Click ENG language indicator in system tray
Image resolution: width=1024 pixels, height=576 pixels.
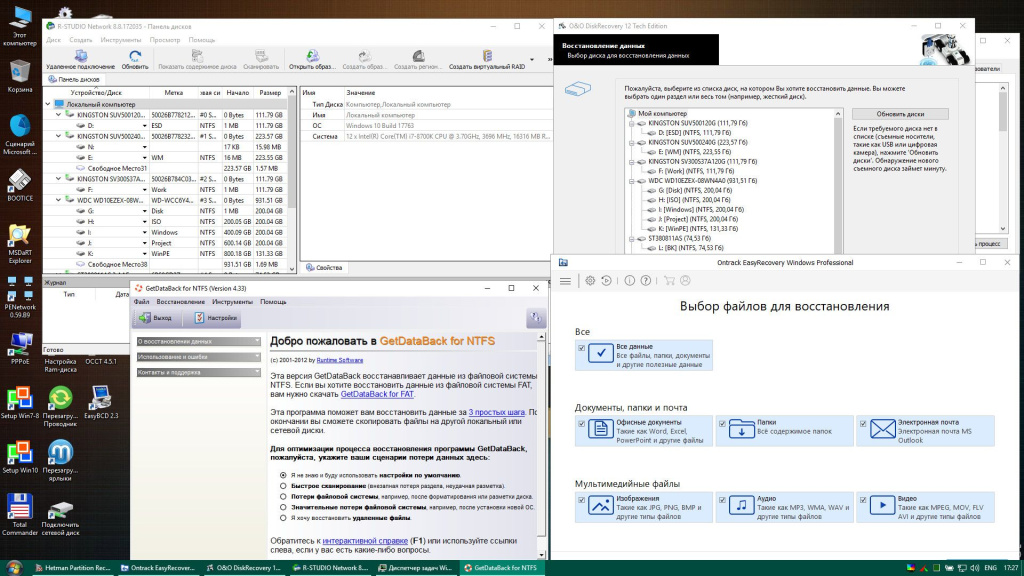990,568
